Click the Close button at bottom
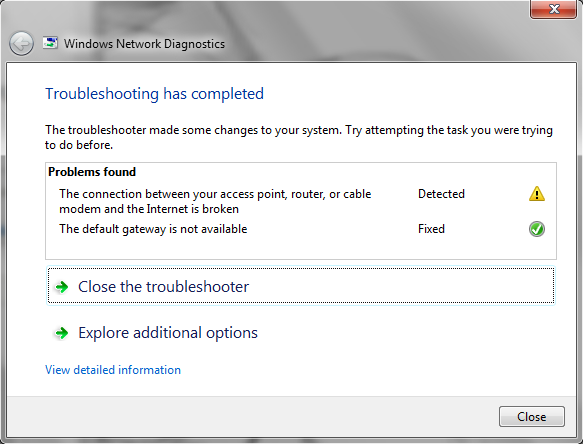The width and height of the screenshot is (583, 444). pos(531,416)
